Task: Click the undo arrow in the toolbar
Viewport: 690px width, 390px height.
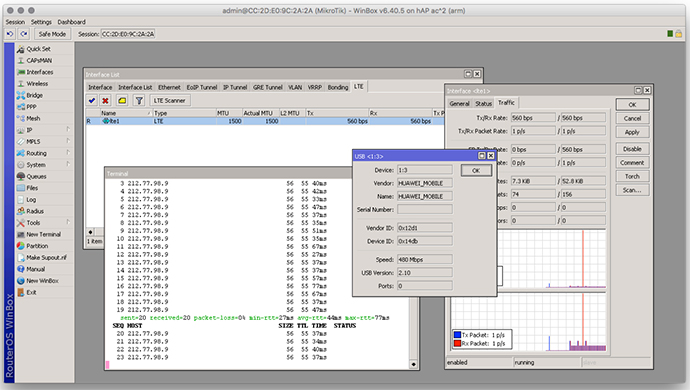Action: tap(10, 34)
